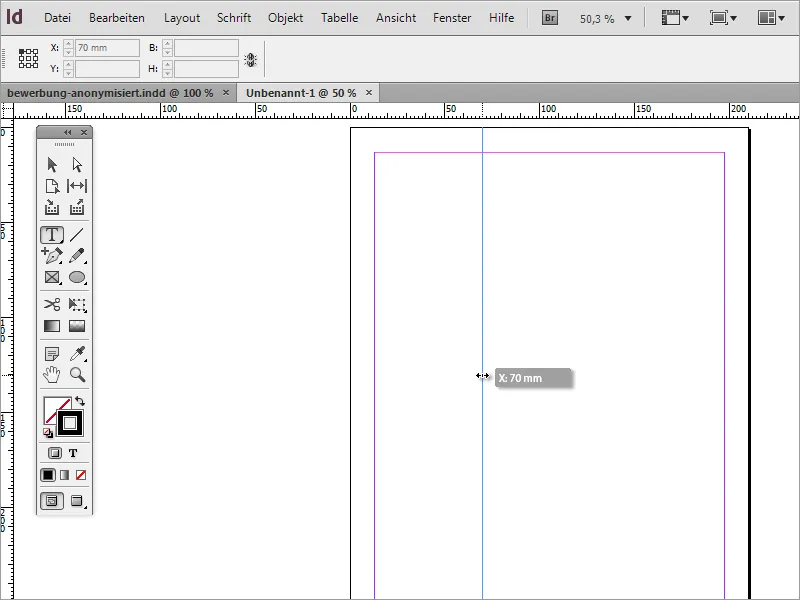
Task: Open view options dropdown
Action: [675, 18]
